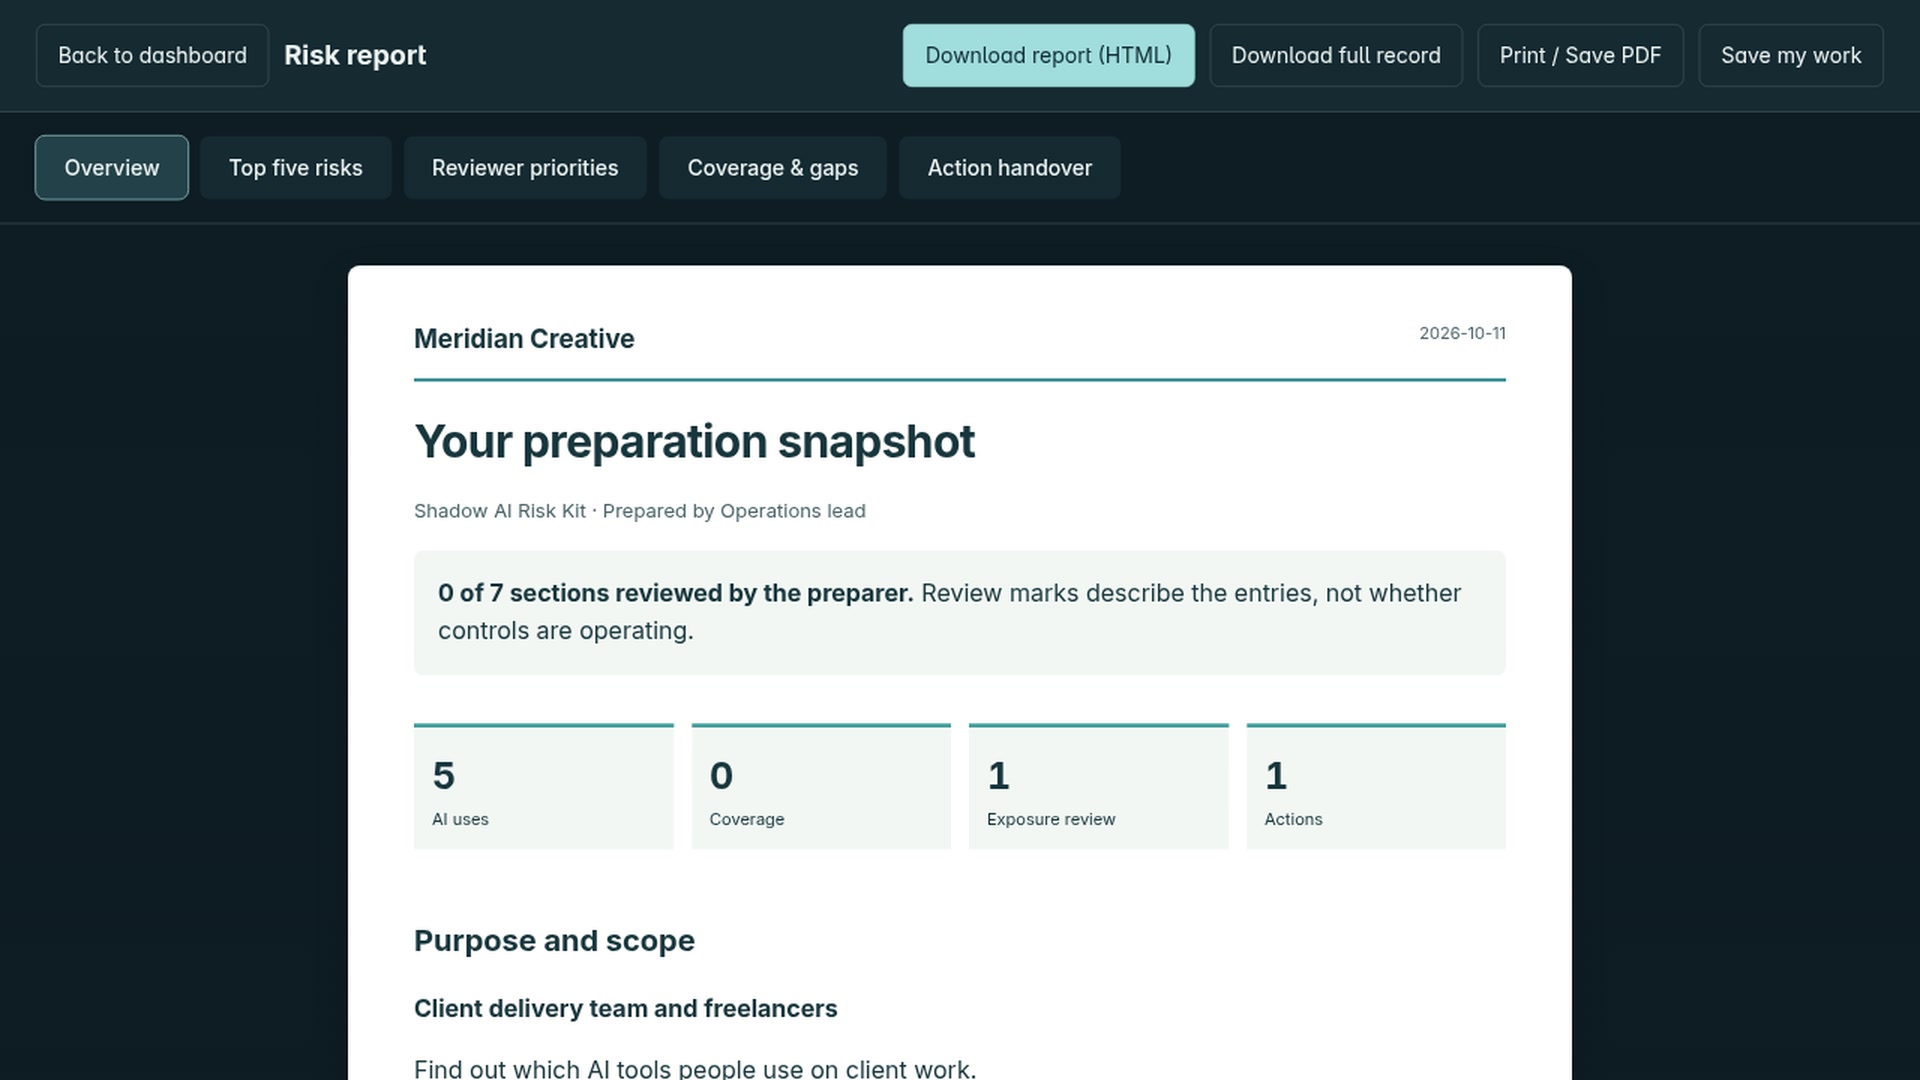Viewport: 1920px width, 1080px height.
Task: Select the Overview tab
Action: (x=112, y=168)
